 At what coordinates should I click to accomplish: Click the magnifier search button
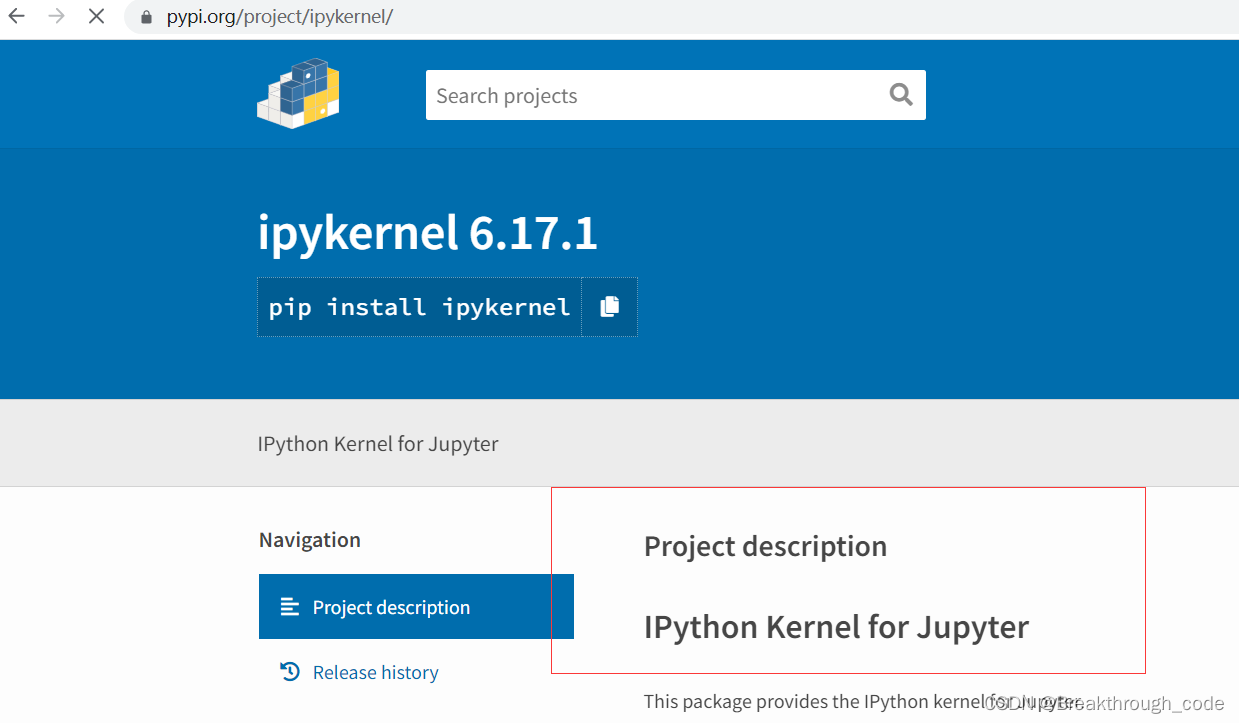[901, 95]
